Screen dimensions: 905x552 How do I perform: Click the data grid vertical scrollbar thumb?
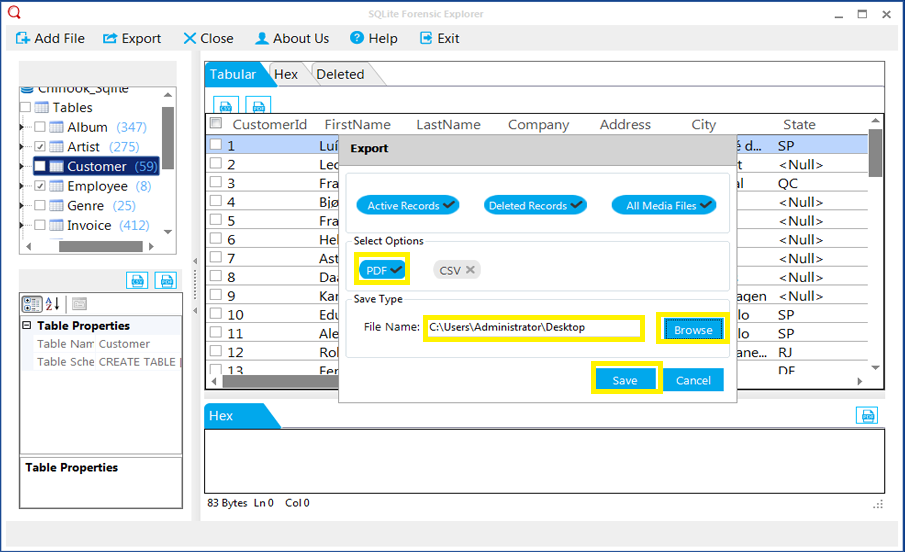click(x=875, y=153)
